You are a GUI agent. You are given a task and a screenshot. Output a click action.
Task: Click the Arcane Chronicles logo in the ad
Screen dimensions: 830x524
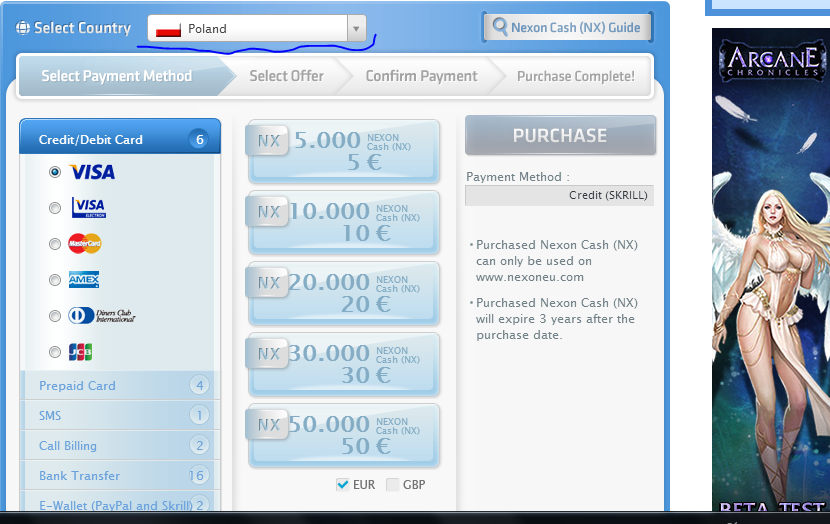[x=771, y=60]
